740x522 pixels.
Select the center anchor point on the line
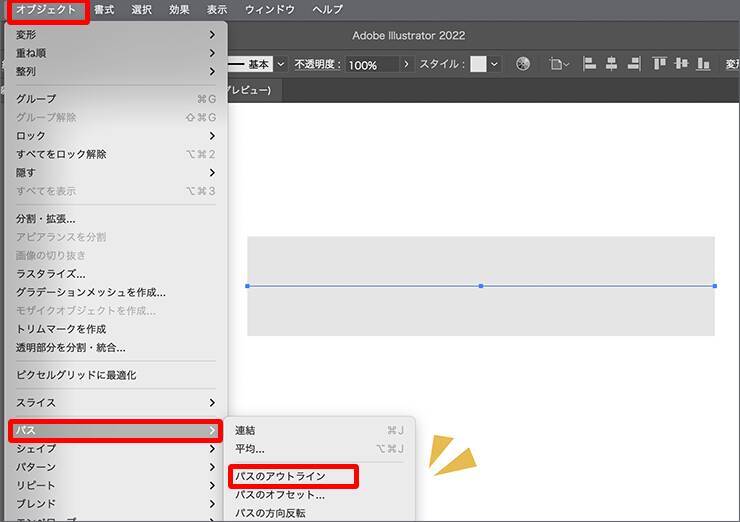481,286
